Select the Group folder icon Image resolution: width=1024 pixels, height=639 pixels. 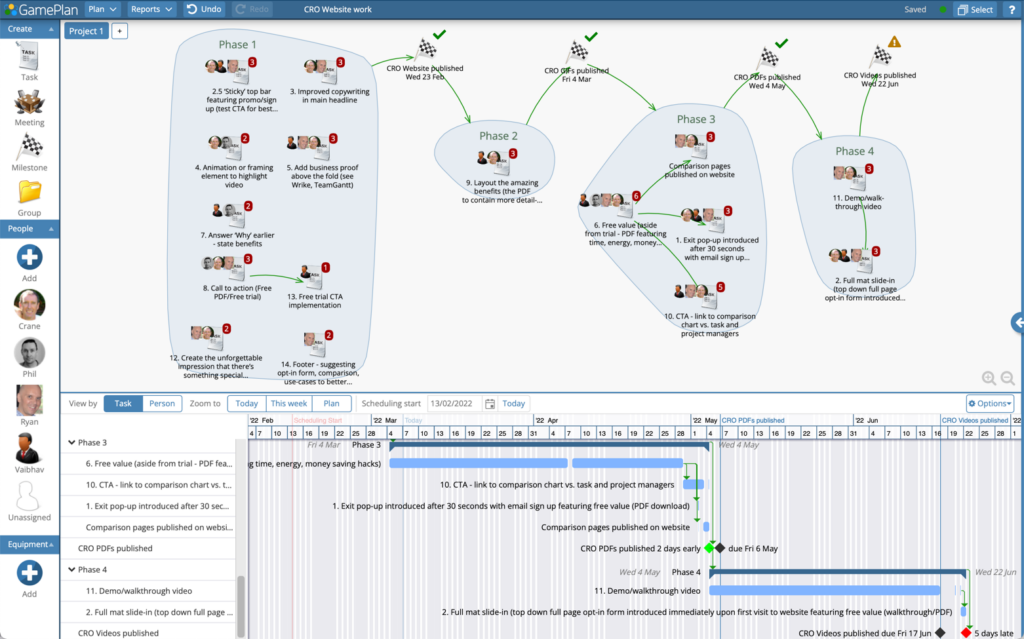tap(29, 192)
